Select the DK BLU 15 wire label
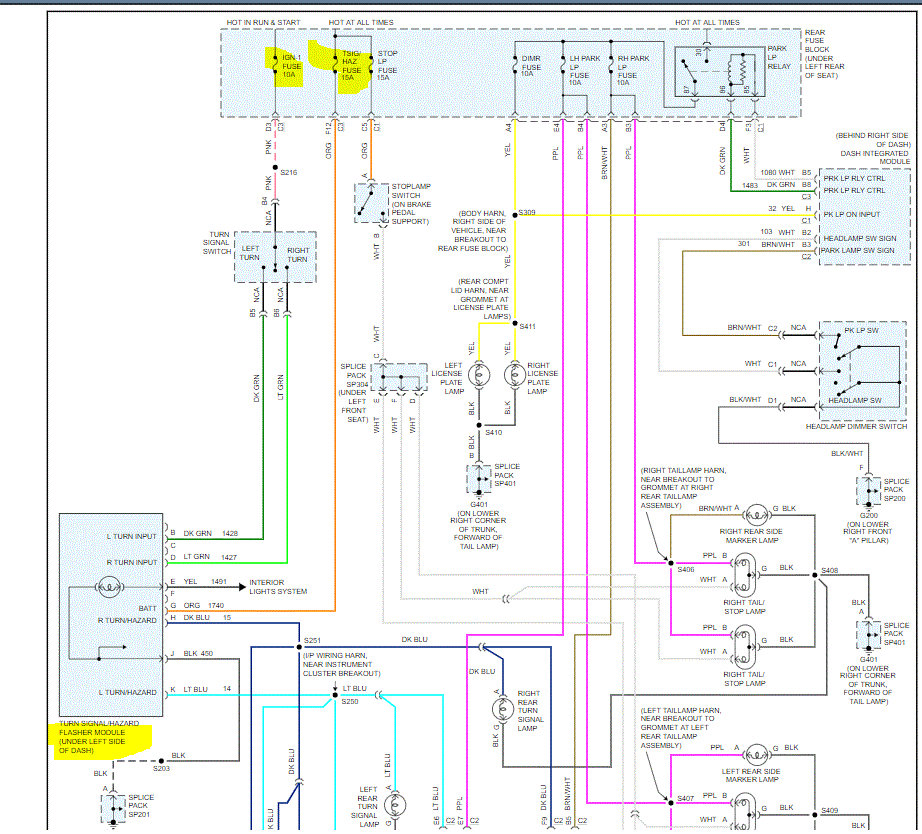Screen dimensions: 922x834 click(207, 618)
